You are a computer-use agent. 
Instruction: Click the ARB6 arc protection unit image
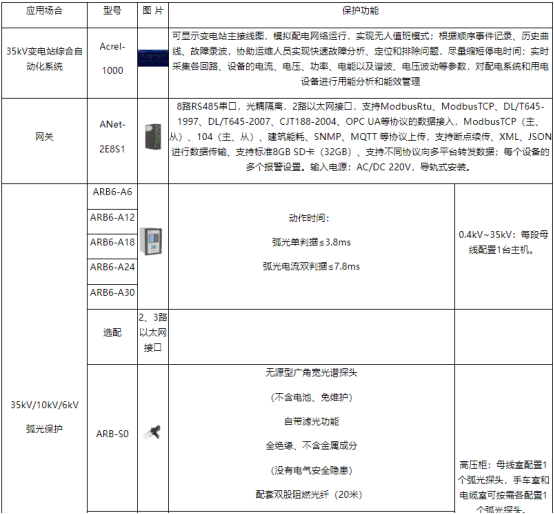click(x=151, y=241)
